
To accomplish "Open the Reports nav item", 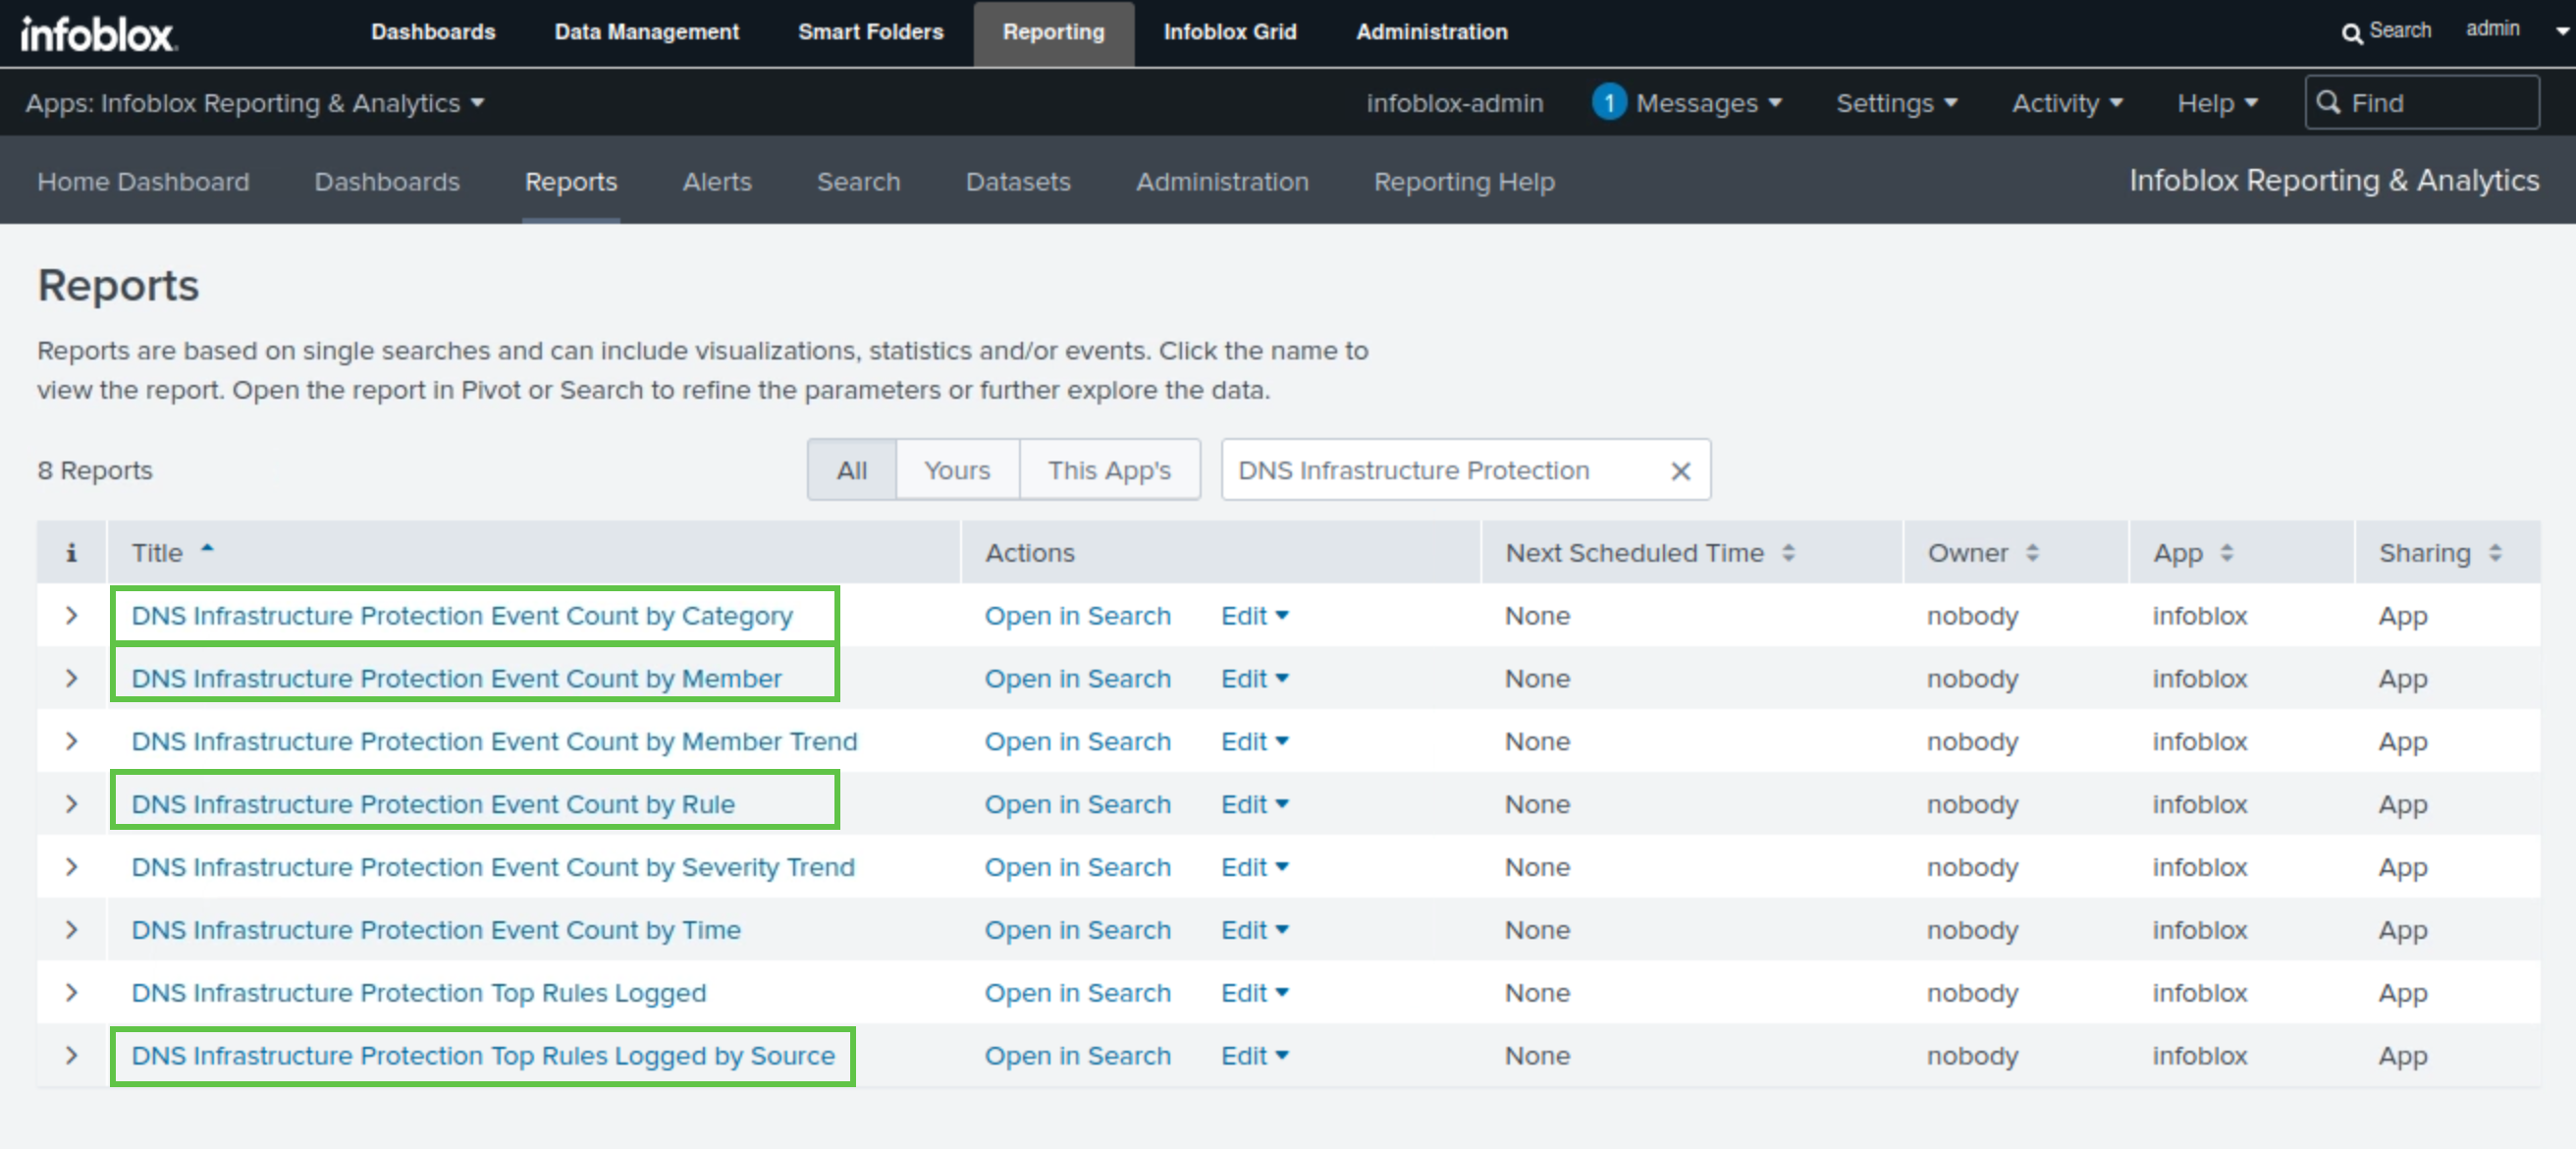I will [x=571, y=182].
